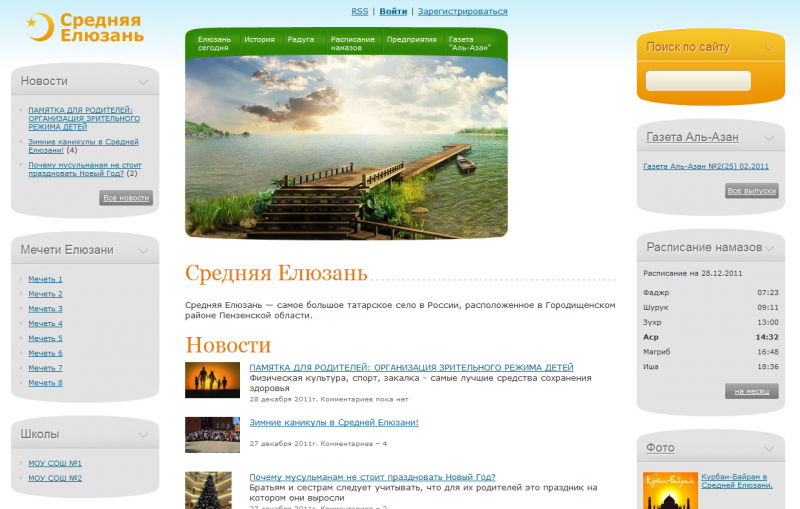Open Курбан-Байрам в Средней Елюзани photo link
This screenshot has width=800, height=509.
point(737,481)
